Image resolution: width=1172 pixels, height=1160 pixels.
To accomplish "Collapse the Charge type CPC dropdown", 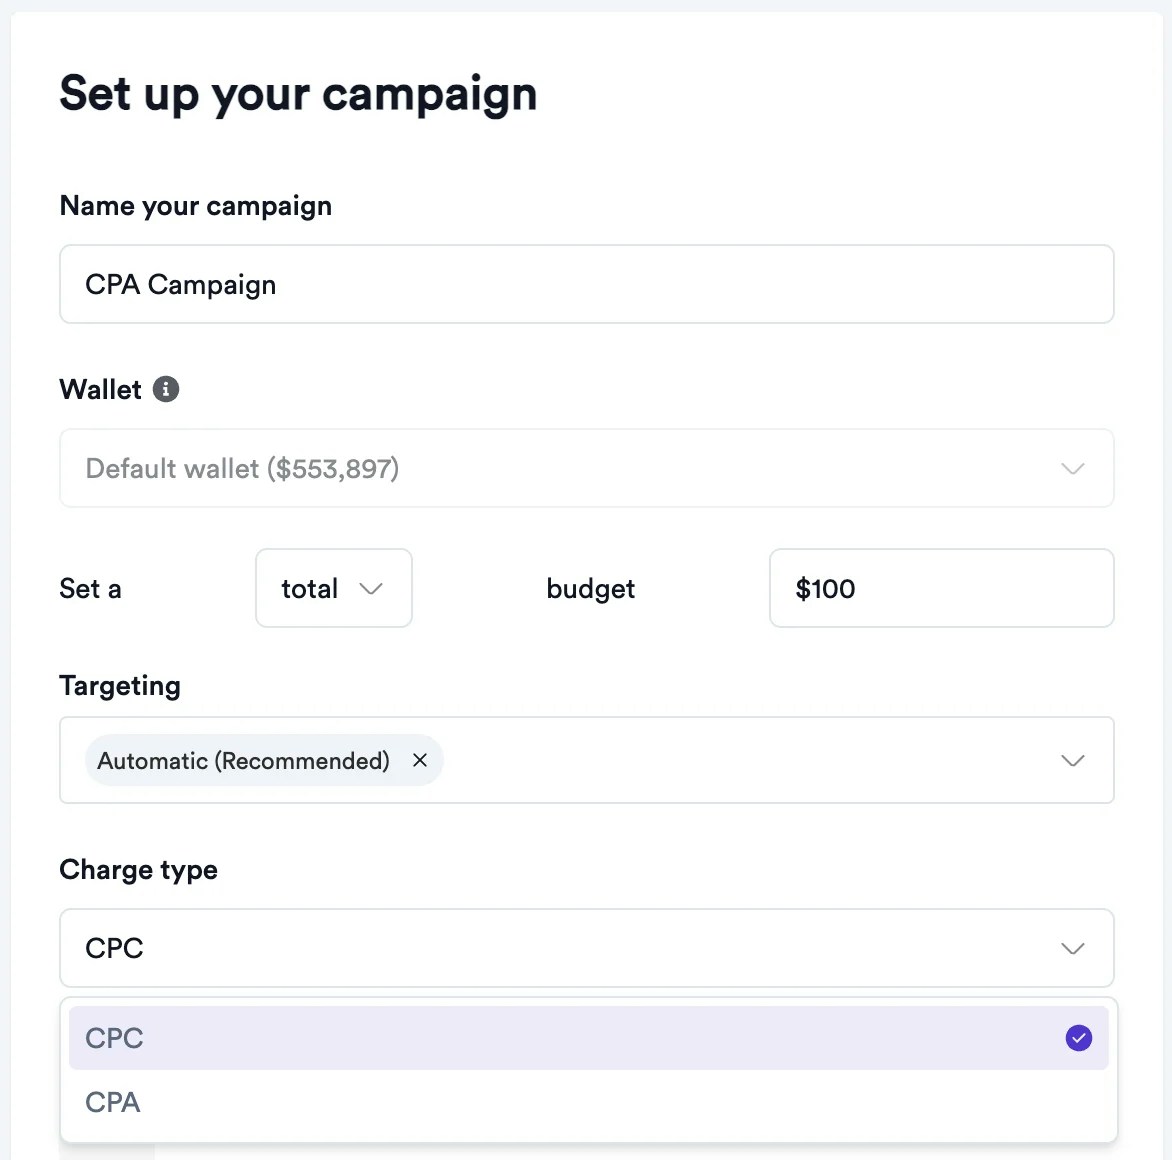I will (x=586, y=949).
